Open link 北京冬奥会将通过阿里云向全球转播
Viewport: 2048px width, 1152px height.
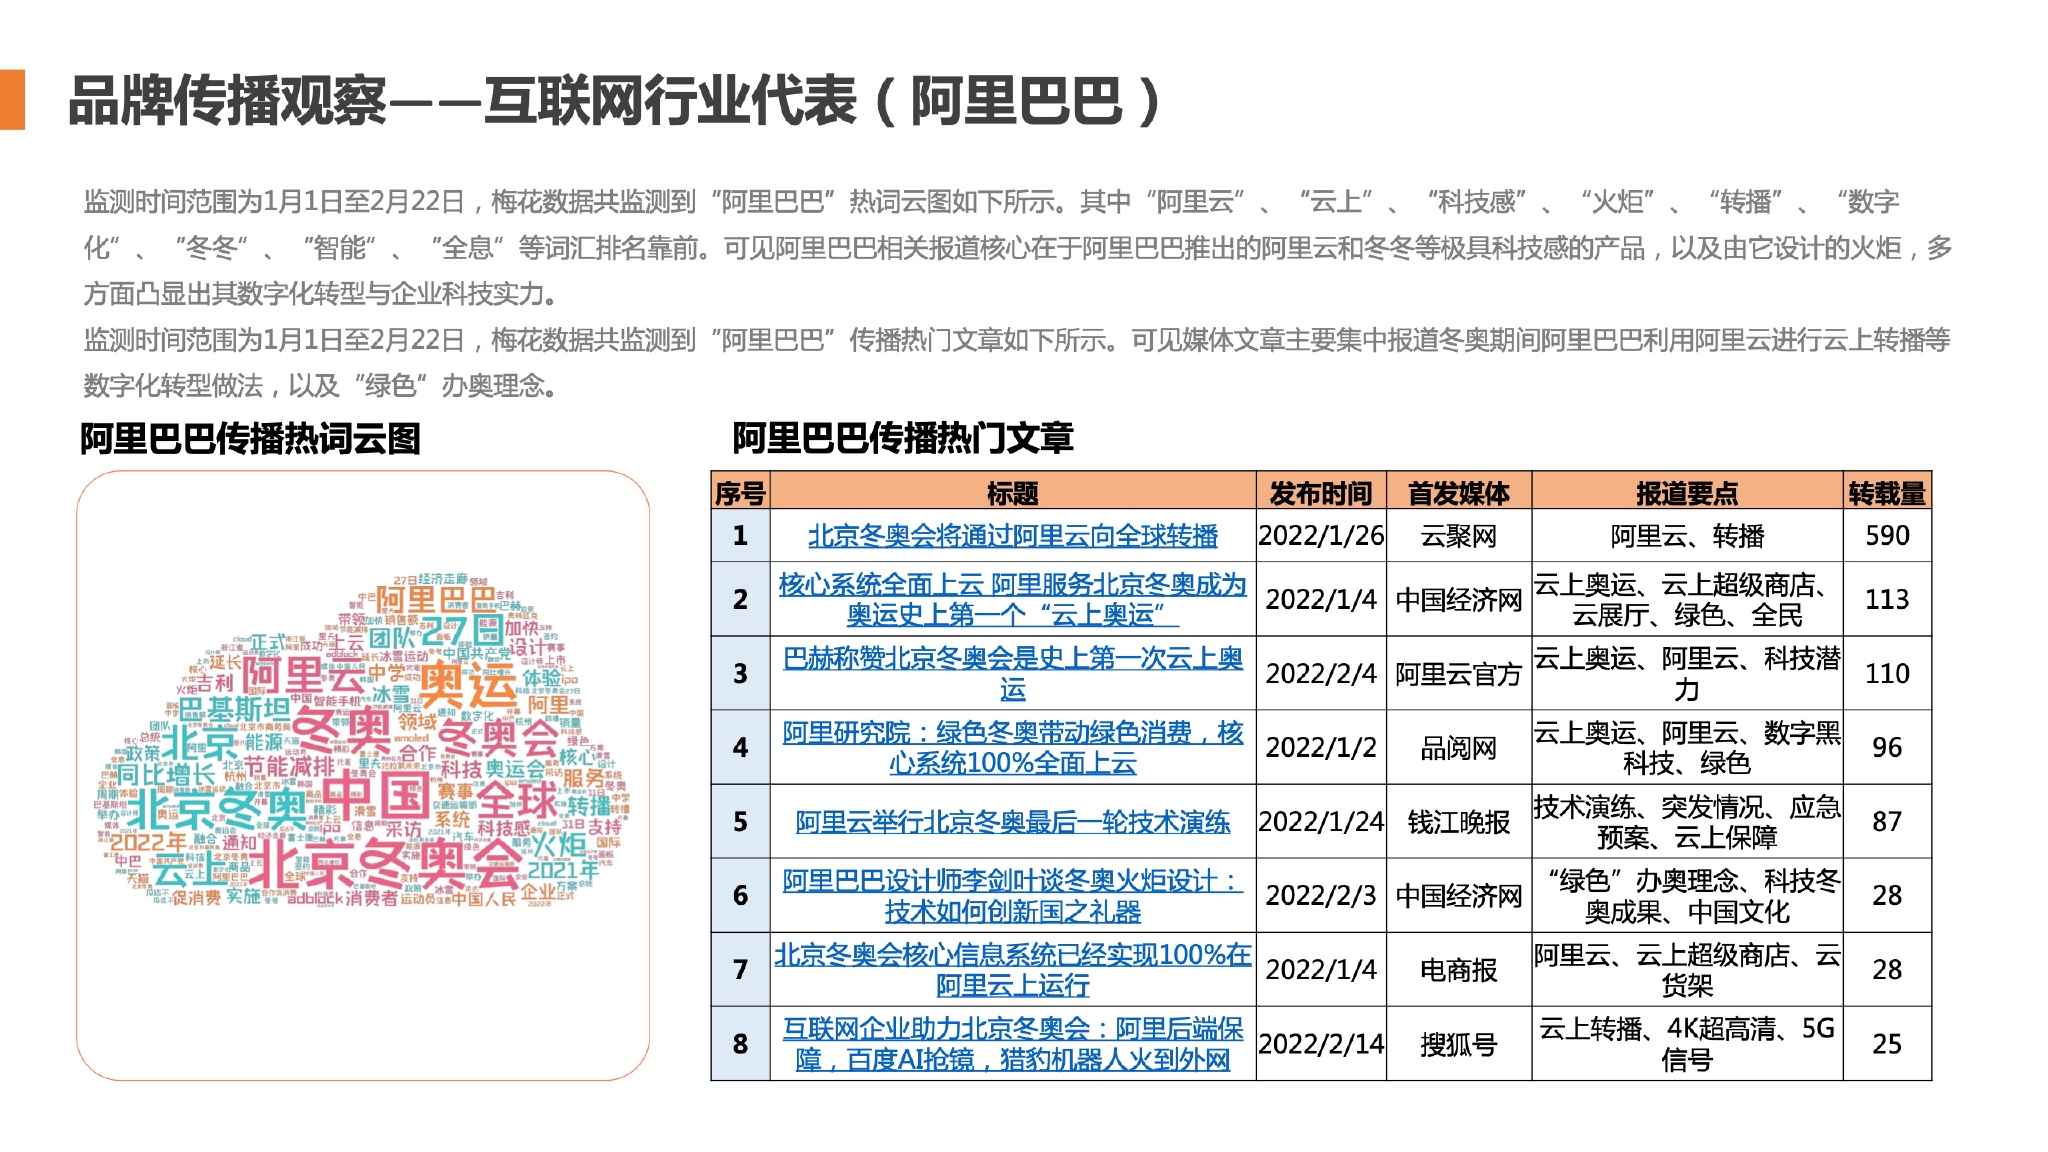tap(1012, 536)
